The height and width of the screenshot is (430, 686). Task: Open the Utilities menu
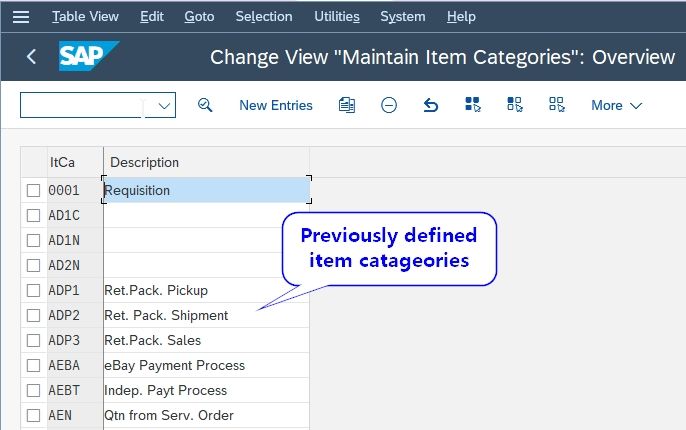pyautogui.click(x=337, y=17)
